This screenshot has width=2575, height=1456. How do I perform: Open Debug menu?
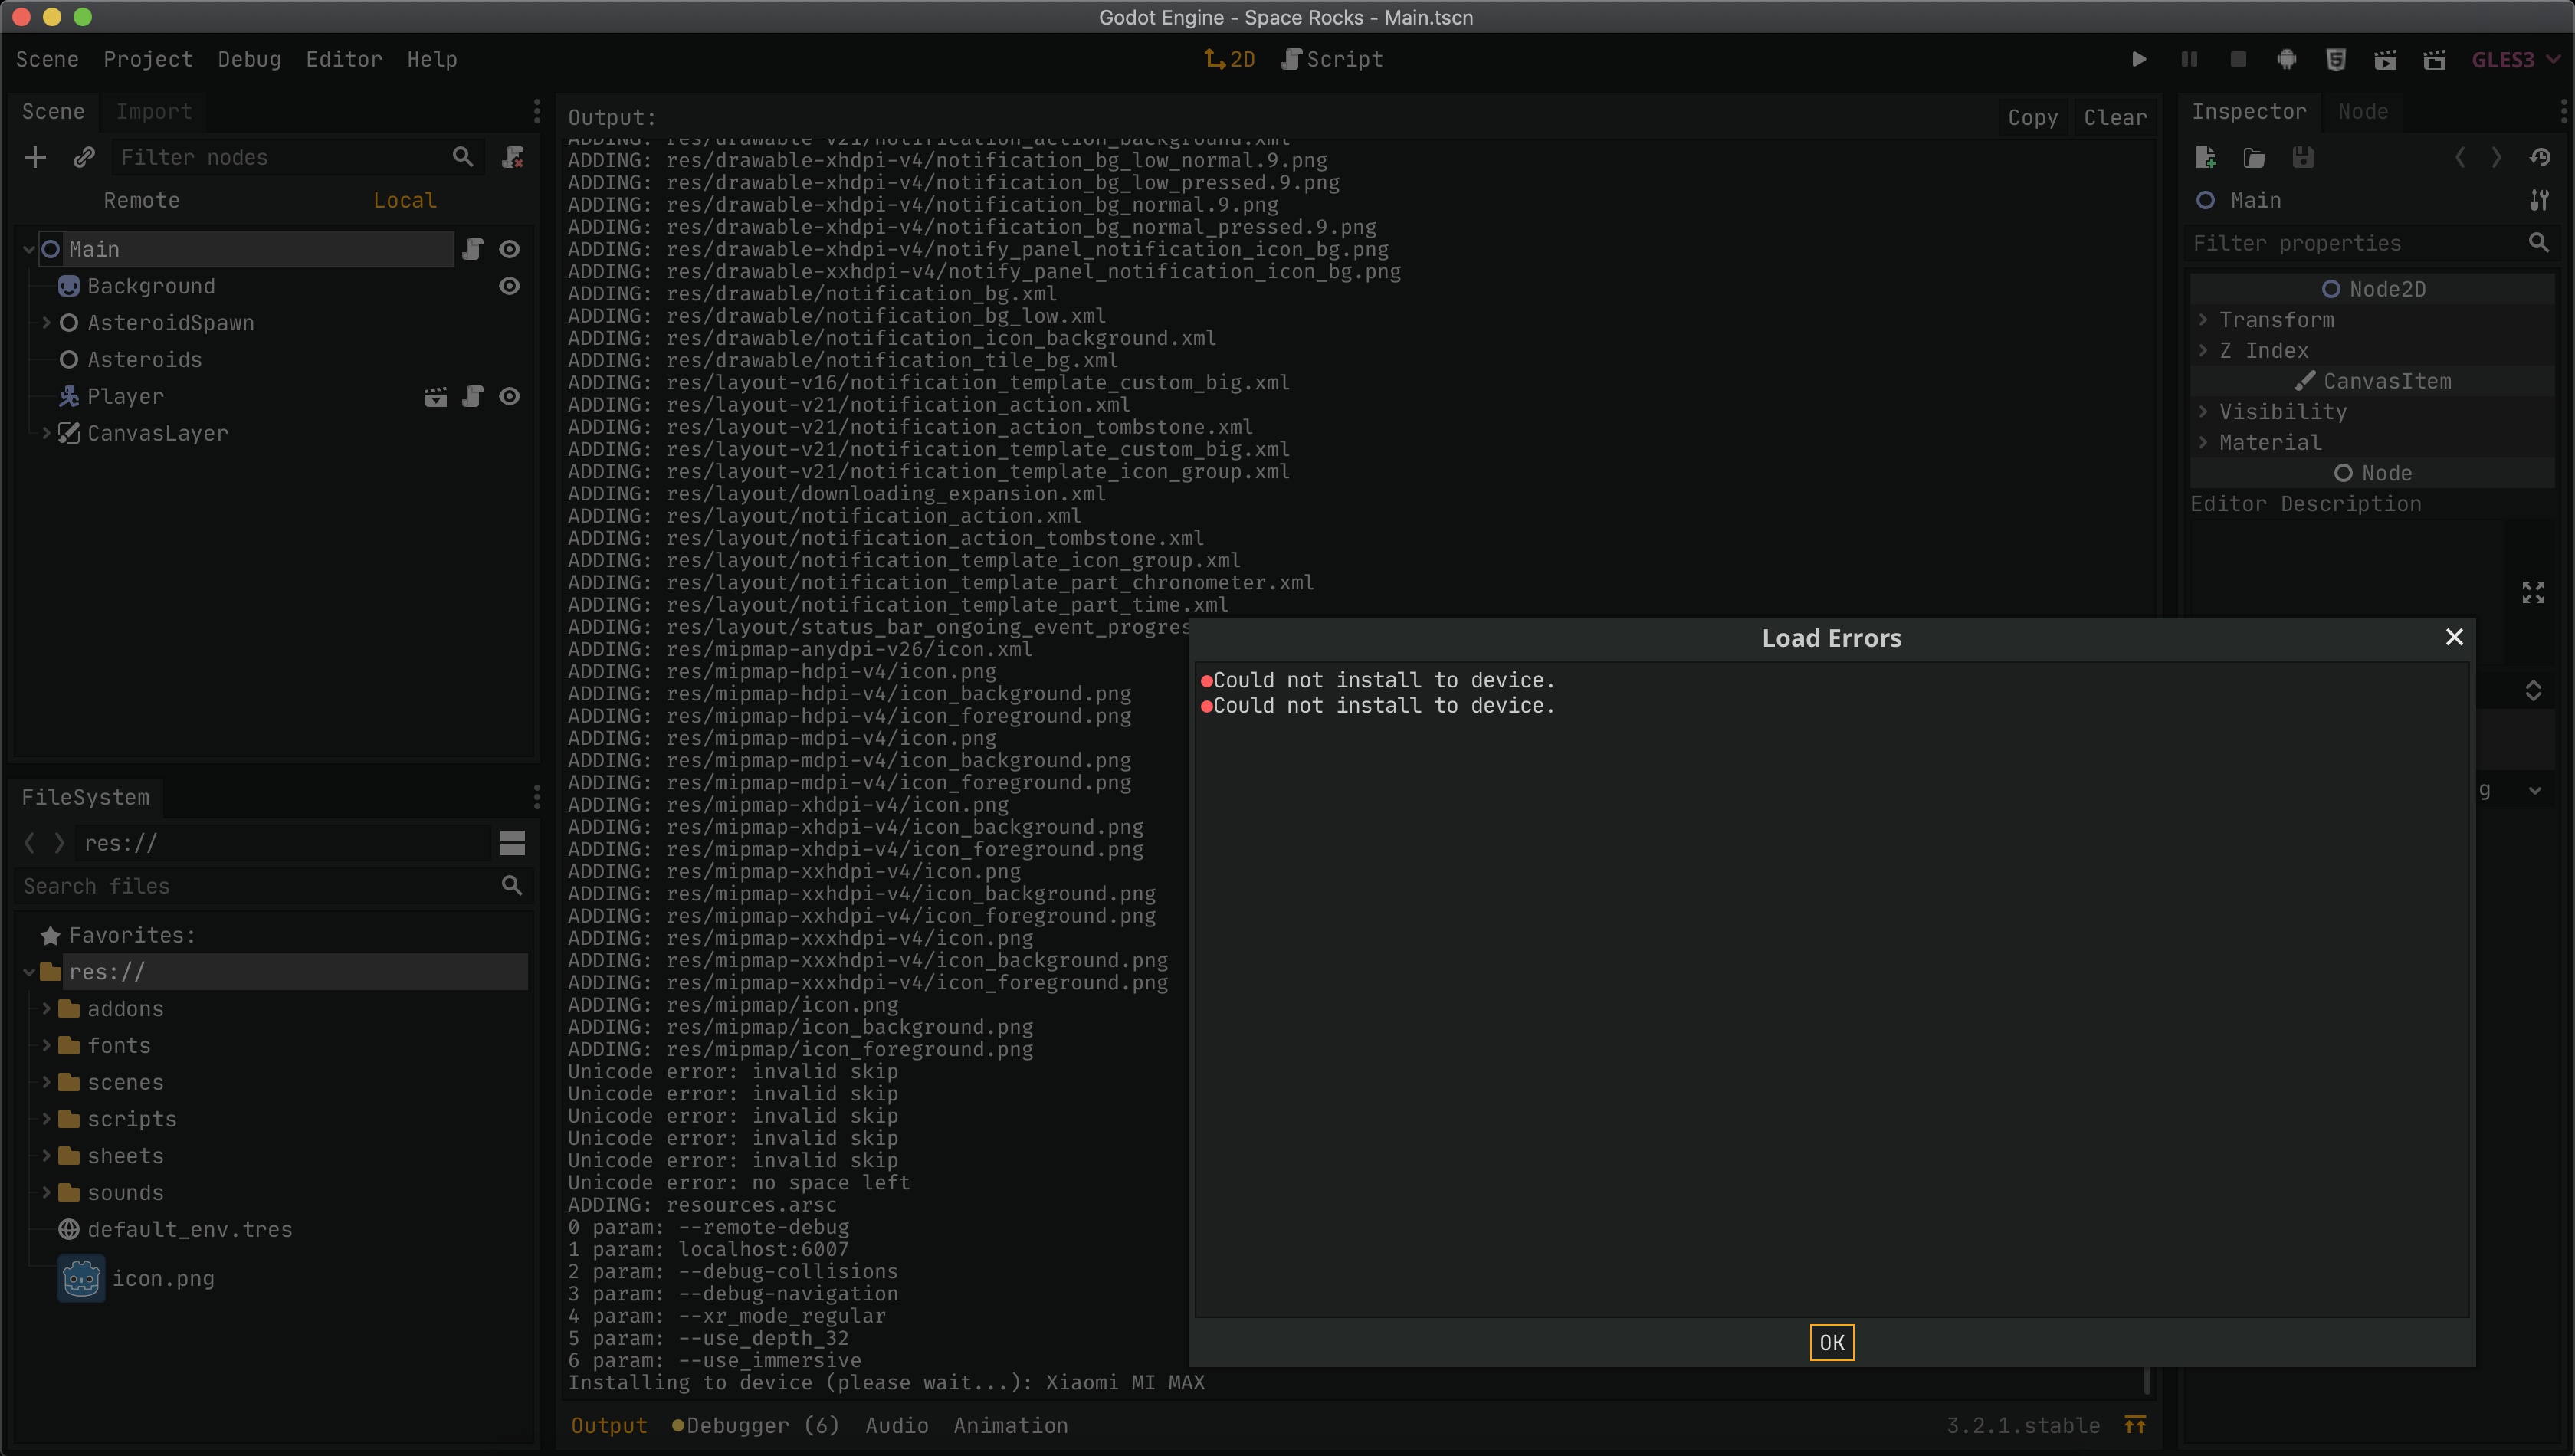click(x=249, y=59)
